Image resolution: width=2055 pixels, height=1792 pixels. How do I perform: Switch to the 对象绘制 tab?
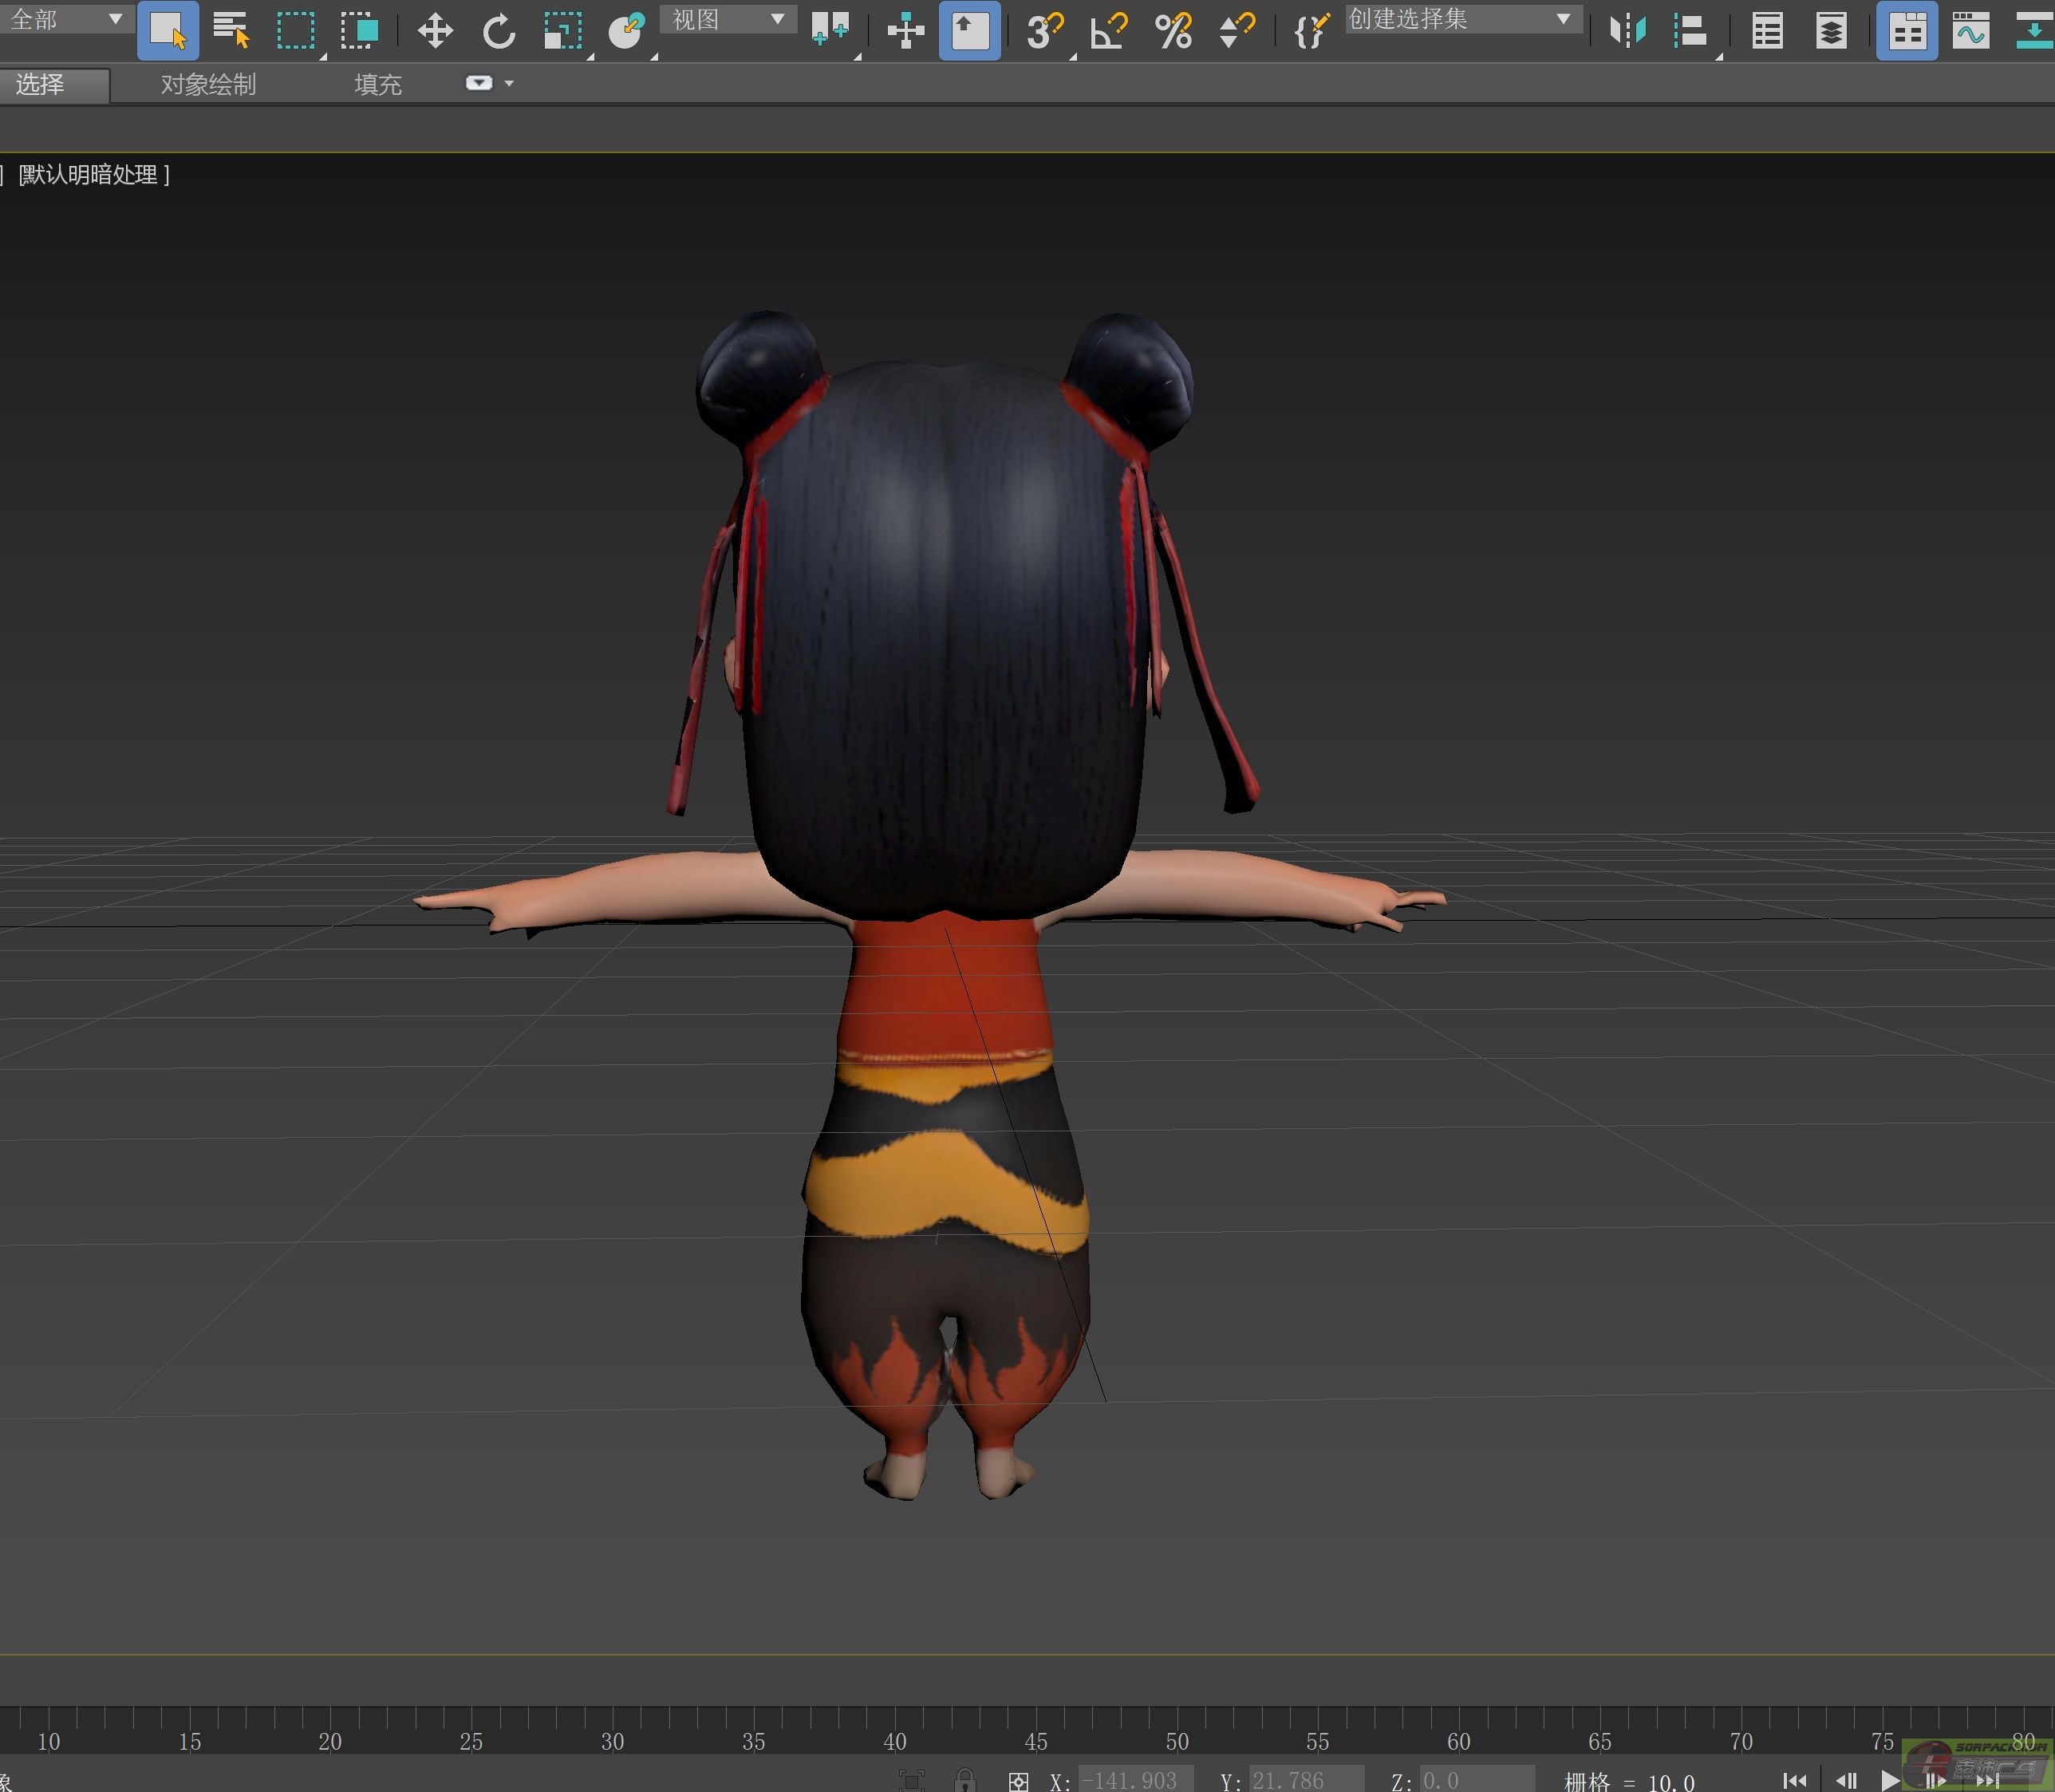pyautogui.click(x=208, y=85)
